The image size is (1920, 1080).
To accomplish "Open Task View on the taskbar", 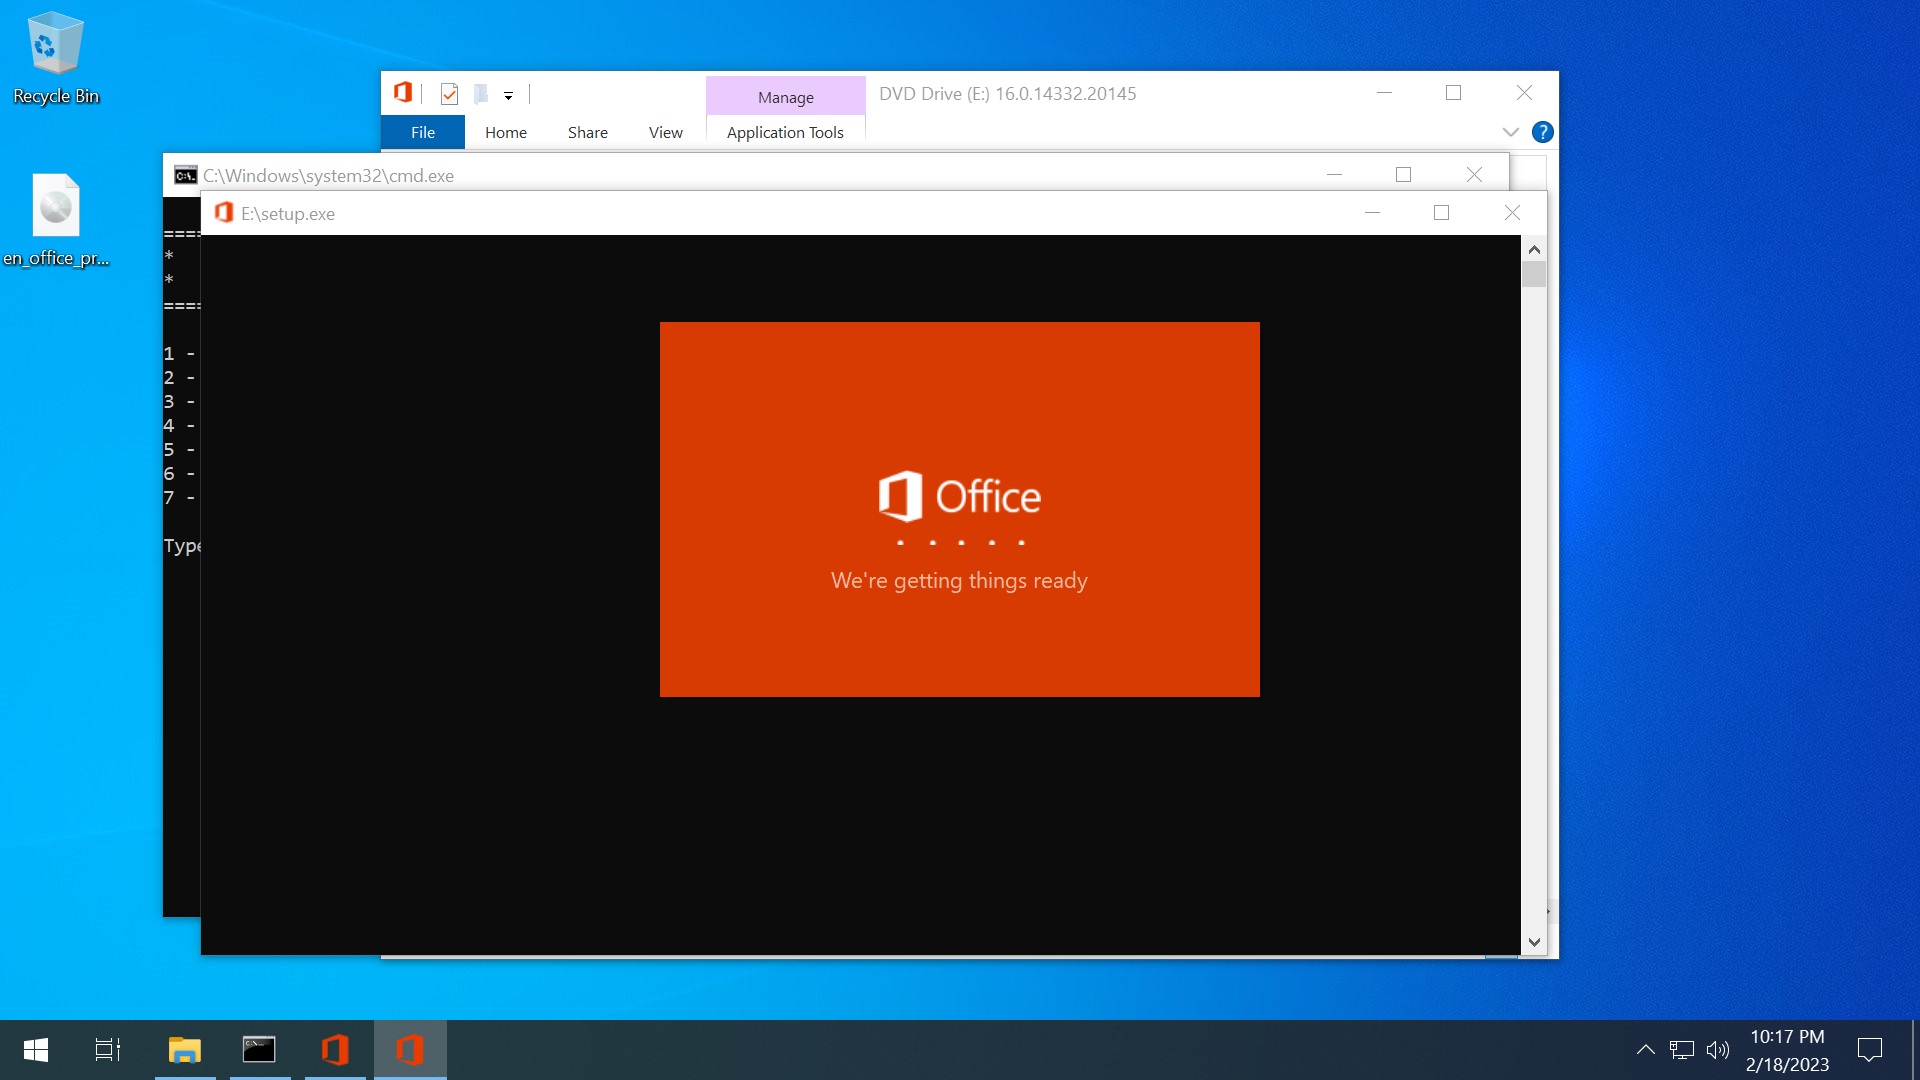I will tap(107, 1050).
